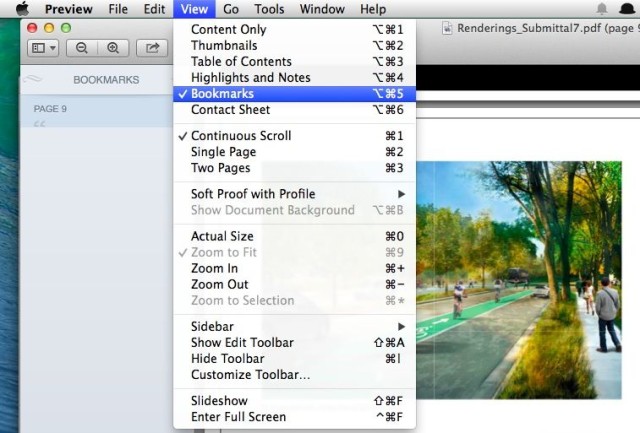
Task: Select the PAGE 9 bookmark in sidebar
Action: 51,108
